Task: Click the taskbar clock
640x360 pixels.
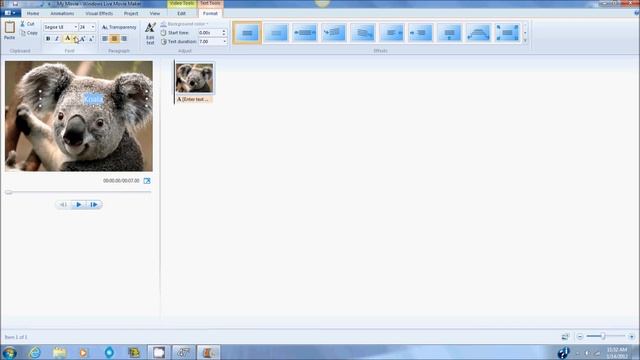Action: coord(617,353)
